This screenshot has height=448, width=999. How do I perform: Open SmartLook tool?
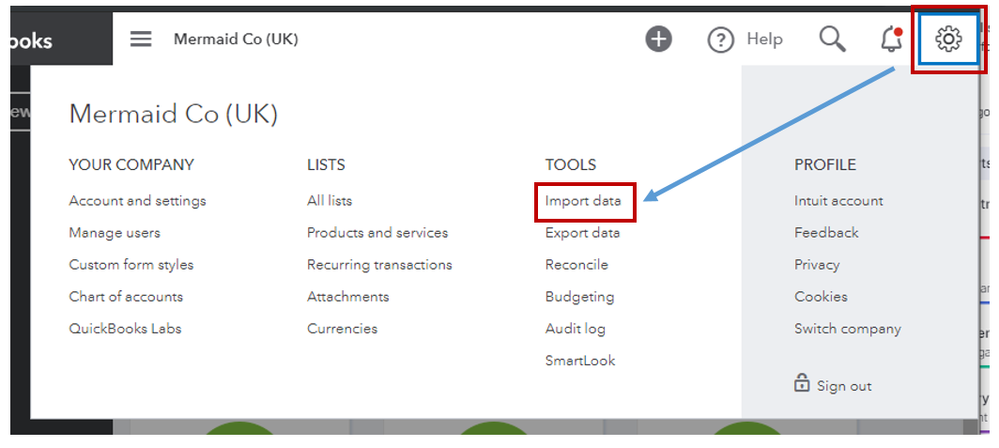click(580, 360)
